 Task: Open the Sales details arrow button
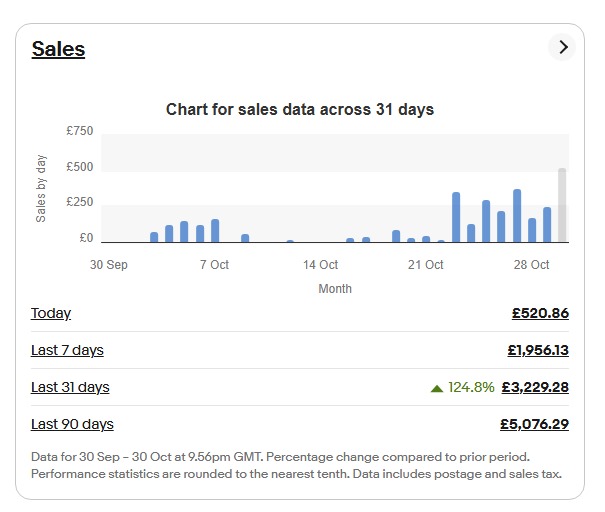point(562,47)
